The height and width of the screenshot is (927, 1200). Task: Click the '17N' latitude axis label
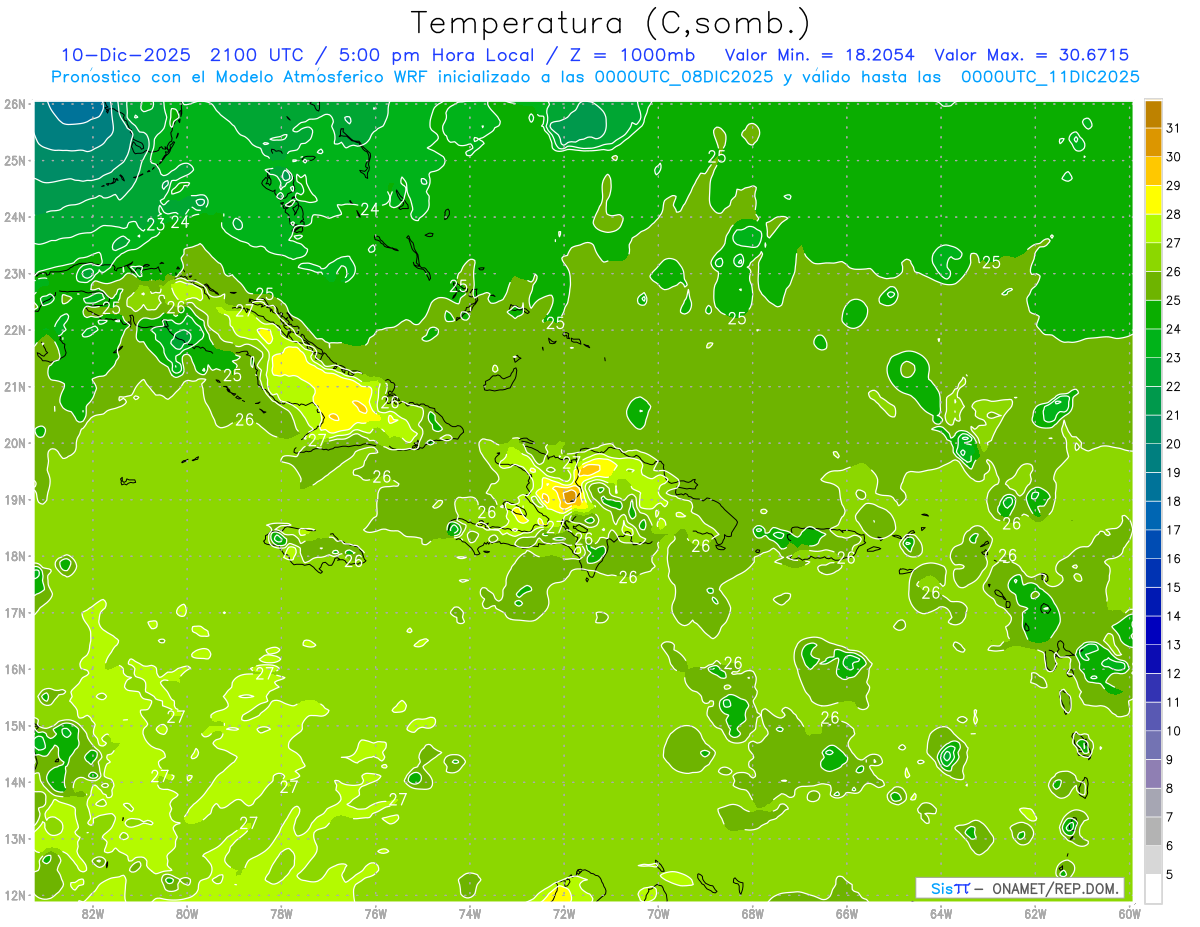pyautogui.click(x=14, y=612)
